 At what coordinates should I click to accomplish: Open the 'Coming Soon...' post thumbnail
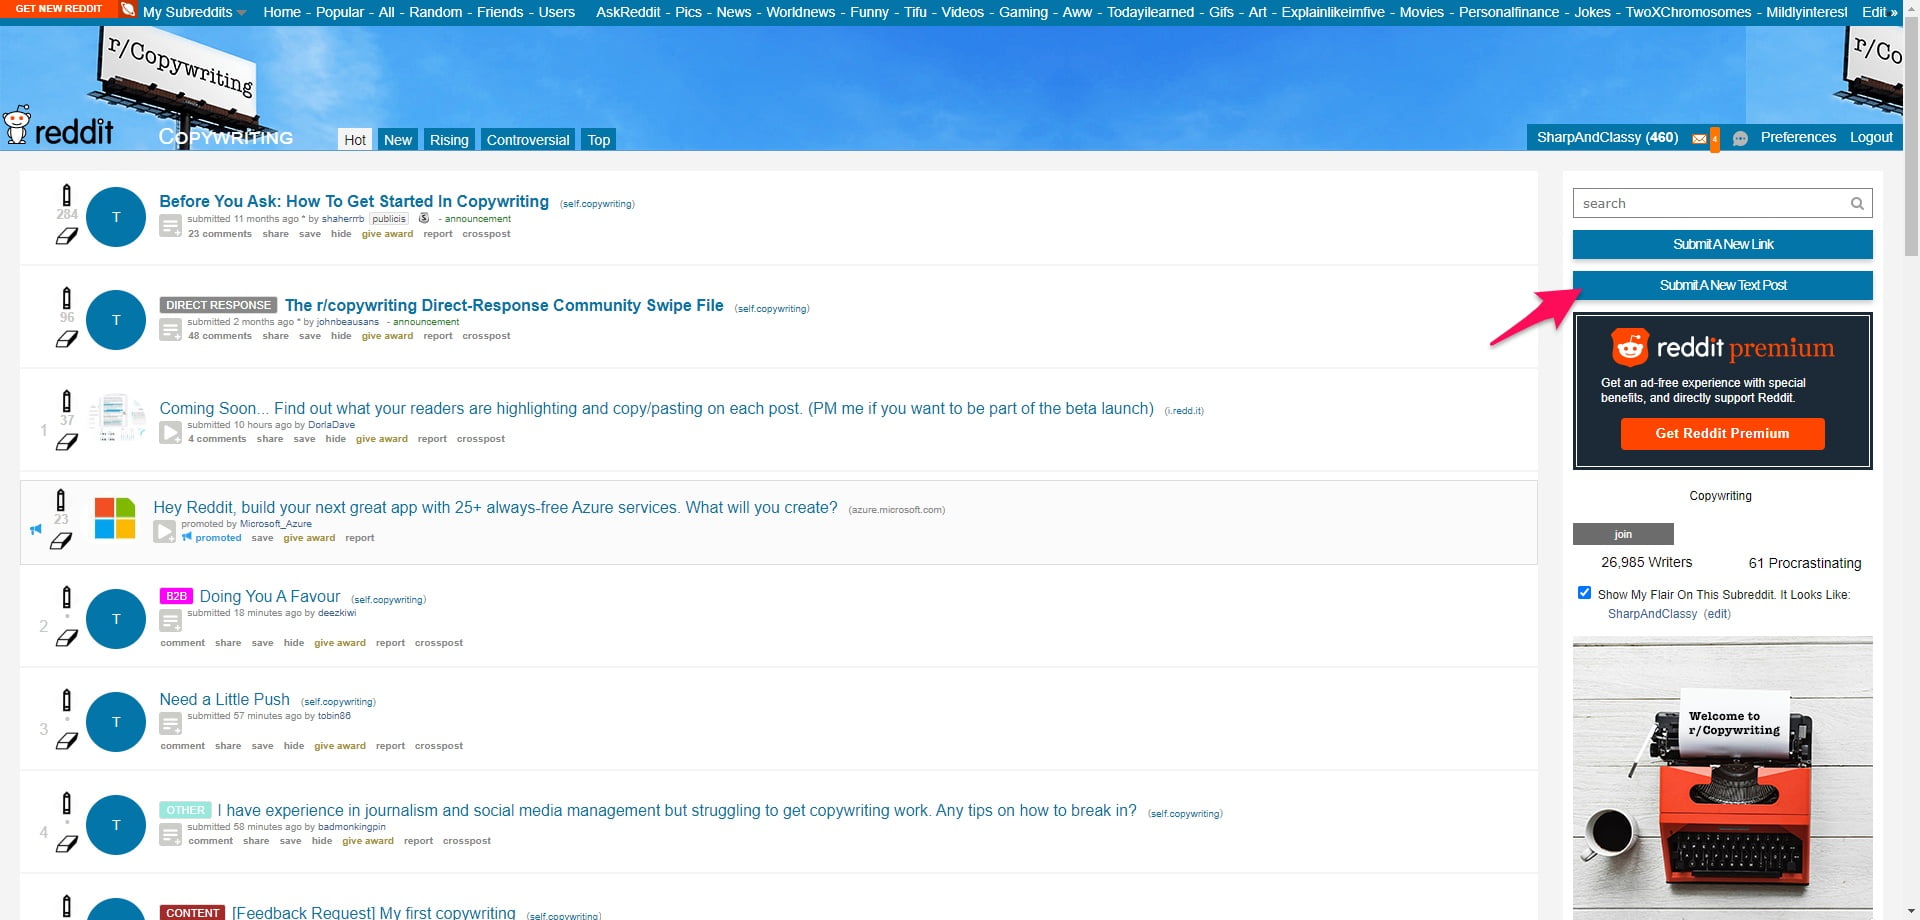(117, 418)
